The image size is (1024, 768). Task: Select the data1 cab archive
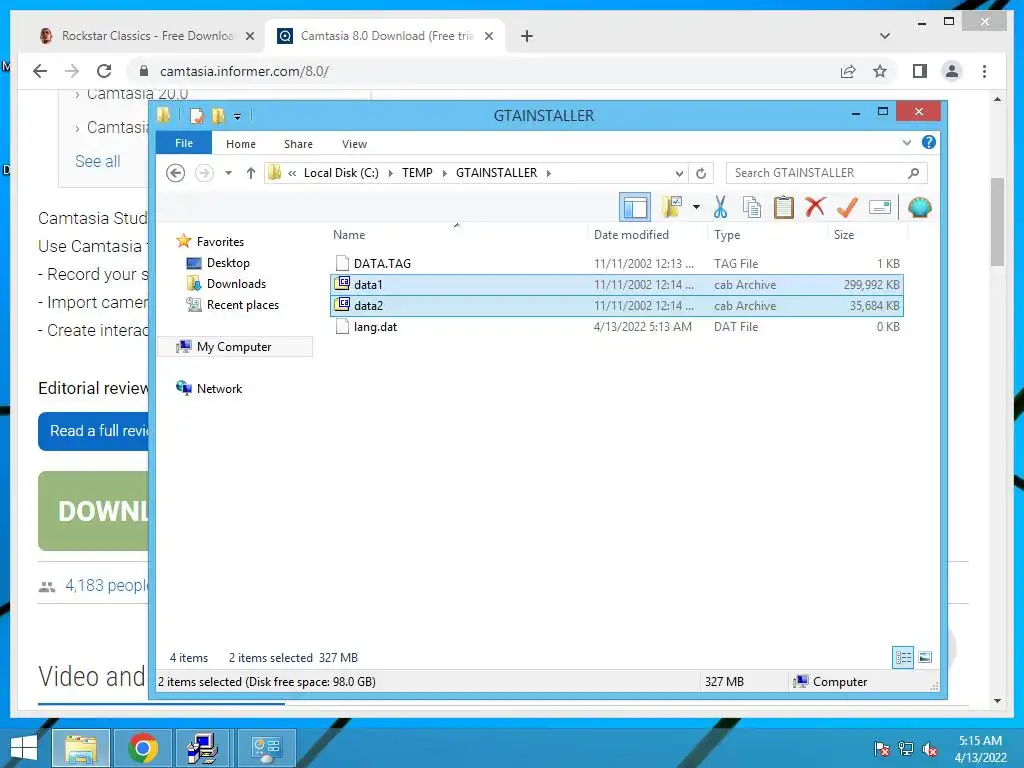(617, 285)
